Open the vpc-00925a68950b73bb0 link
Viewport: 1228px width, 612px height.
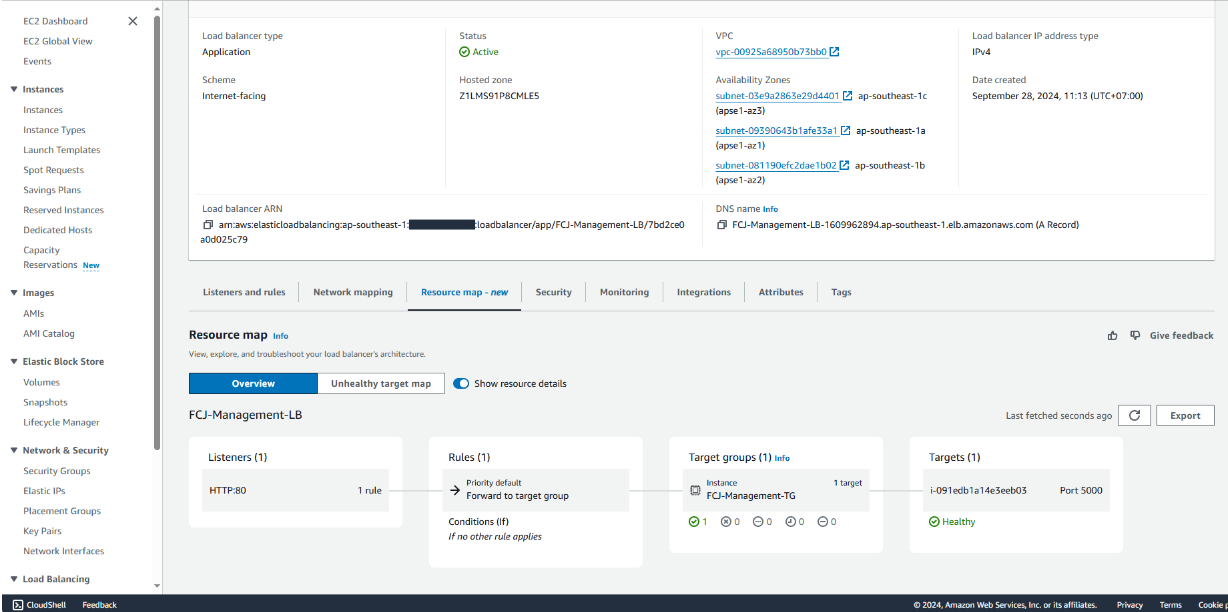(x=771, y=52)
